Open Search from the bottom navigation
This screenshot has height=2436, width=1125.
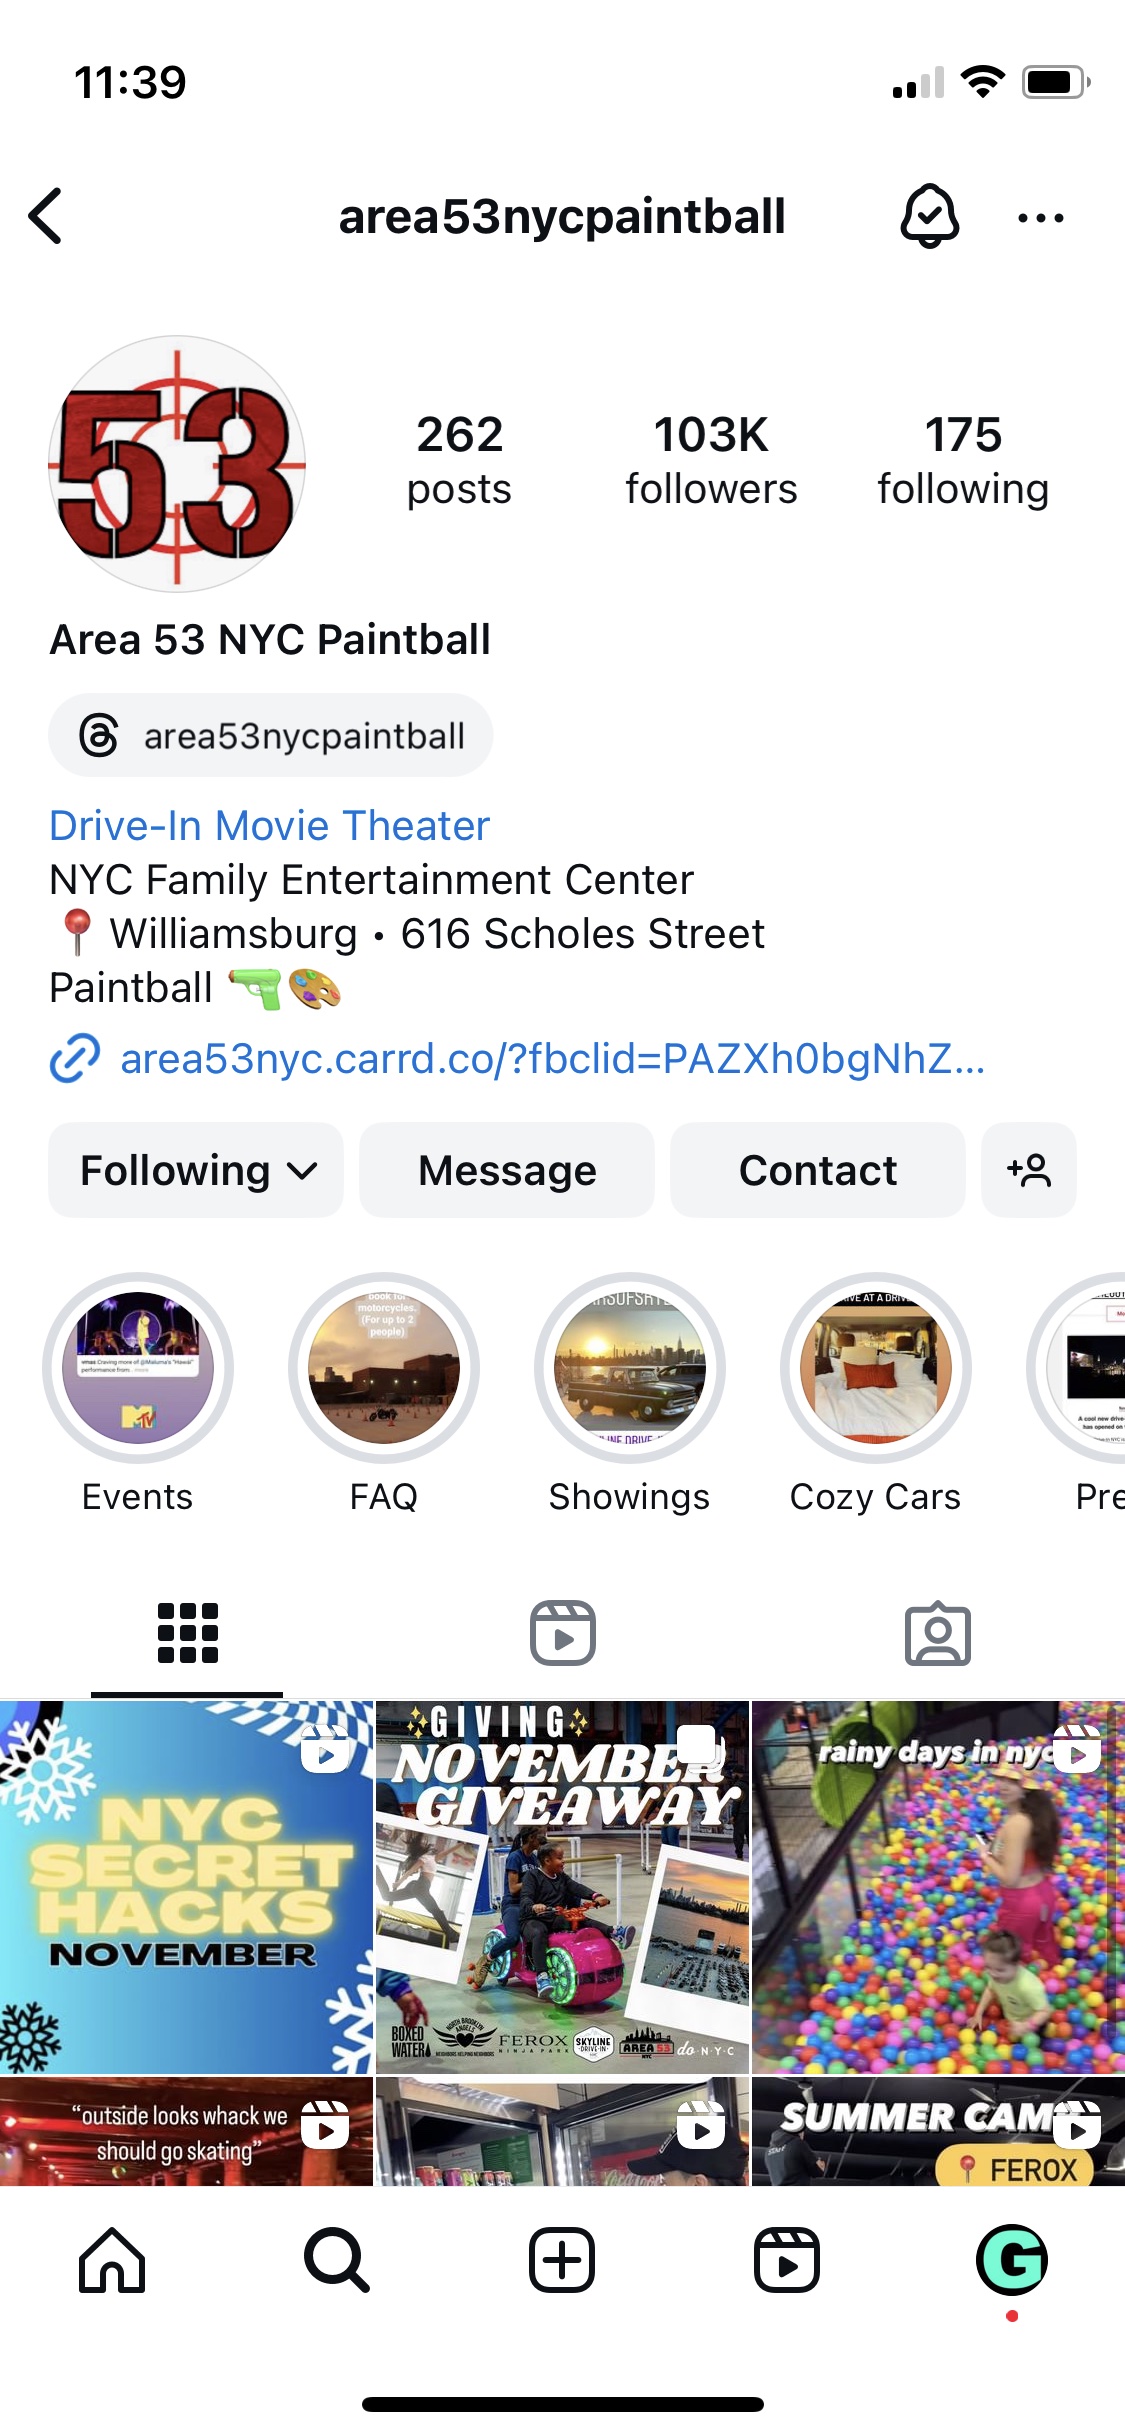(337, 2260)
